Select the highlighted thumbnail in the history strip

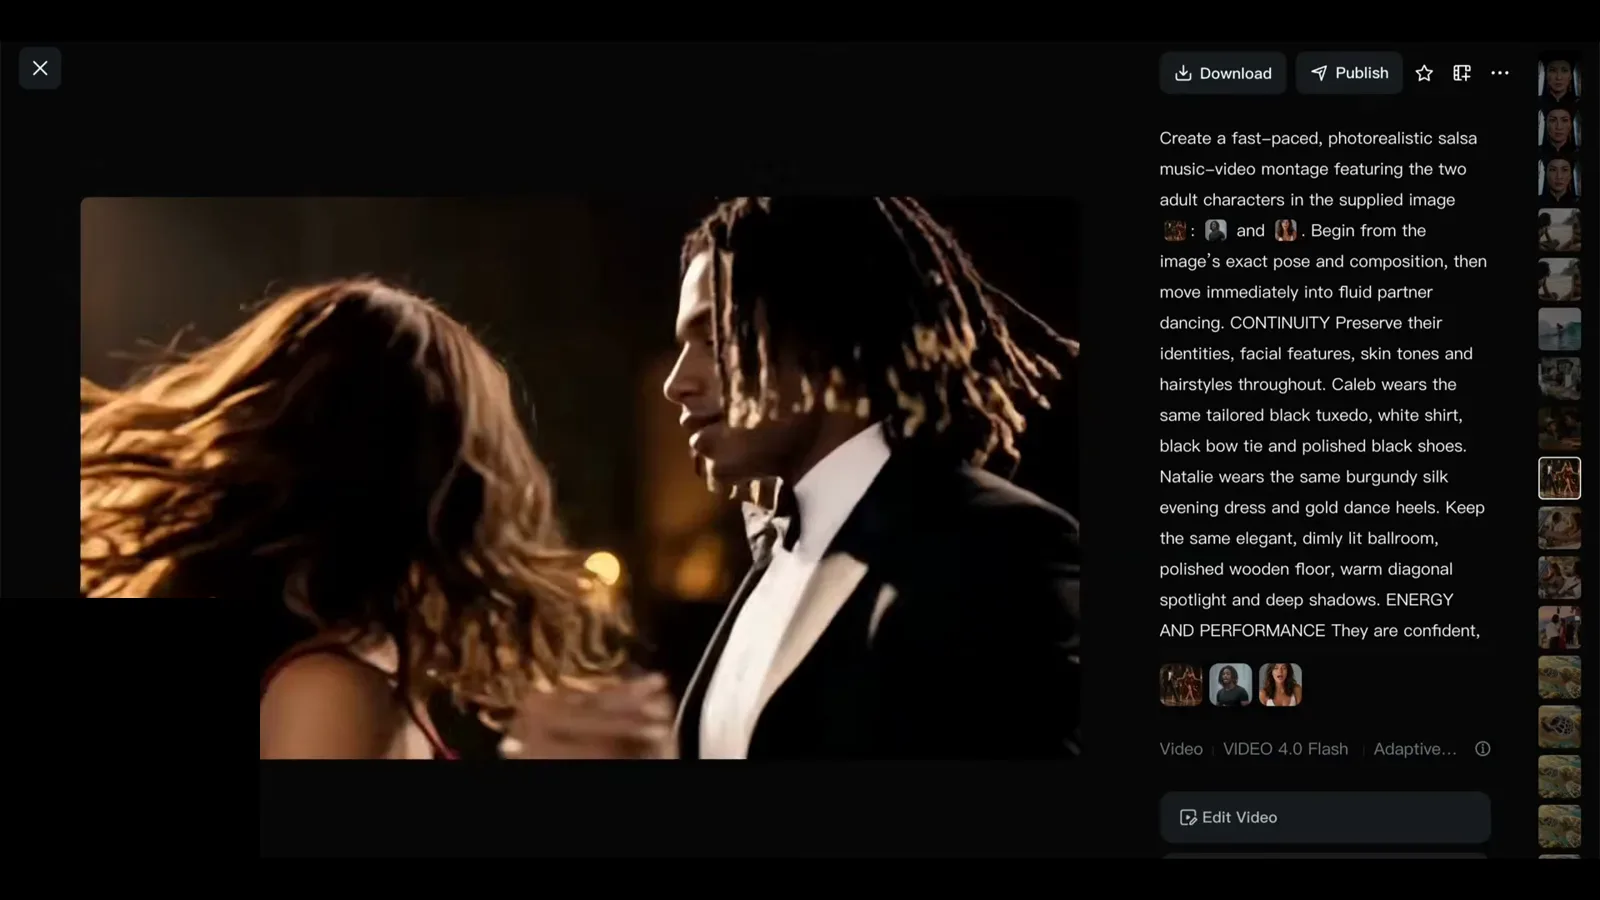pos(1559,478)
